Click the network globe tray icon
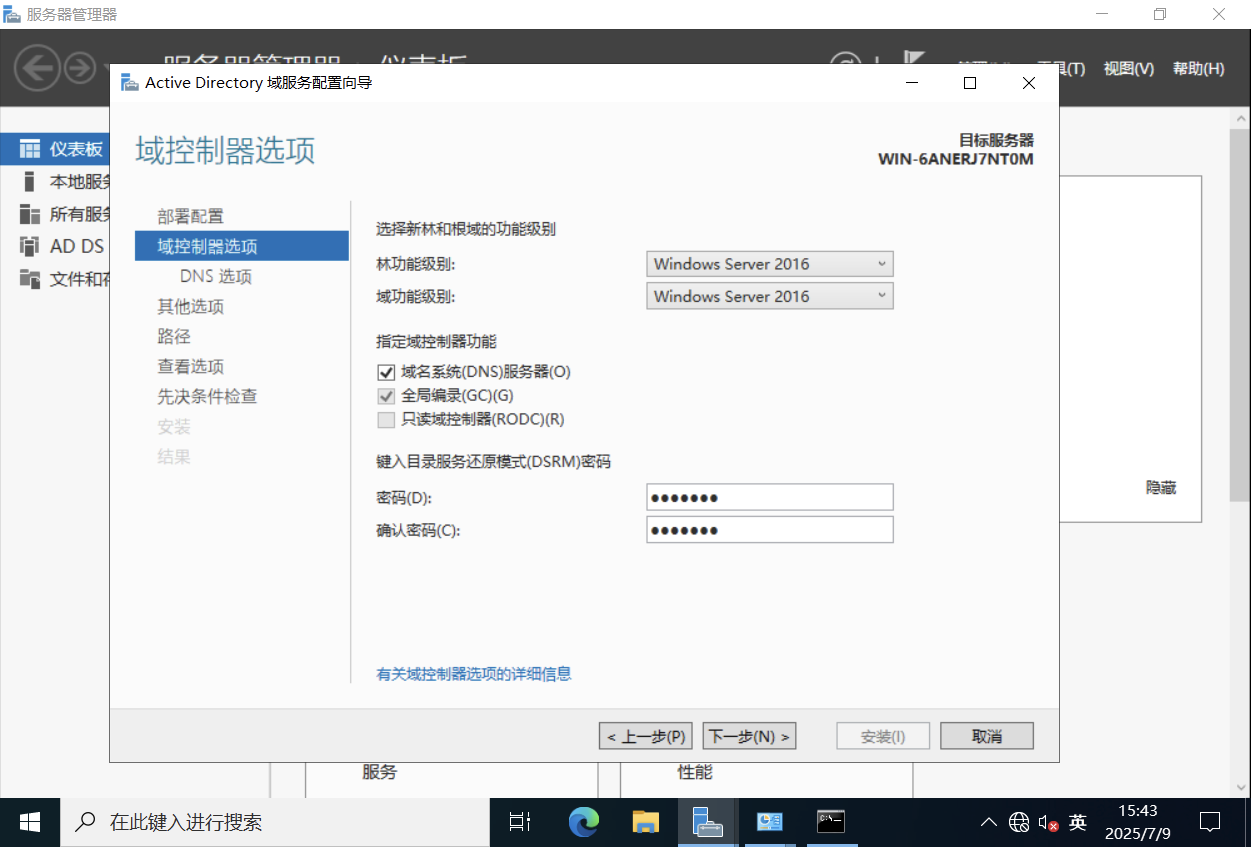1251x847 pixels. click(1019, 822)
